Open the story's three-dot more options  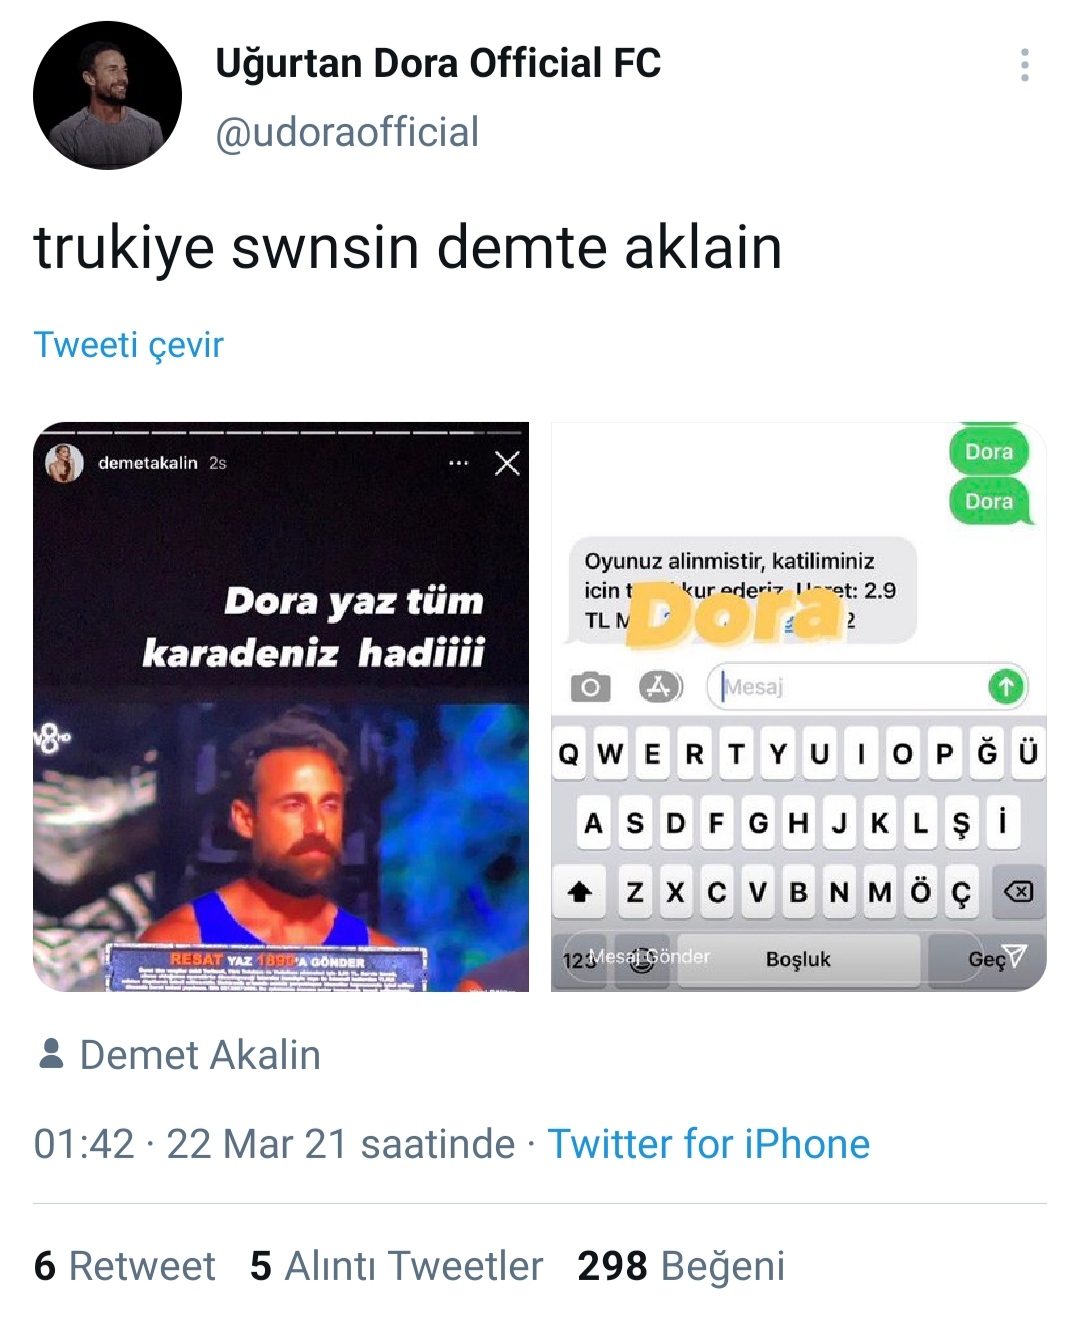pyautogui.click(x=459, y=463)
